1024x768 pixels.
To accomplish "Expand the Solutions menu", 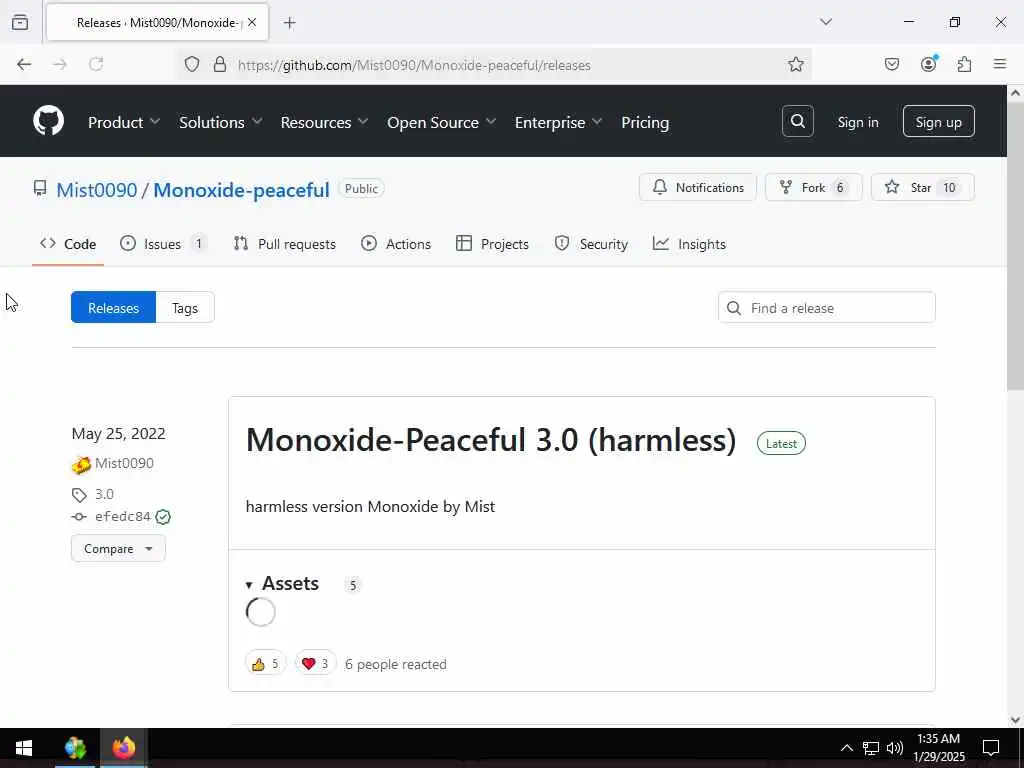I will (x=220, y=122).
